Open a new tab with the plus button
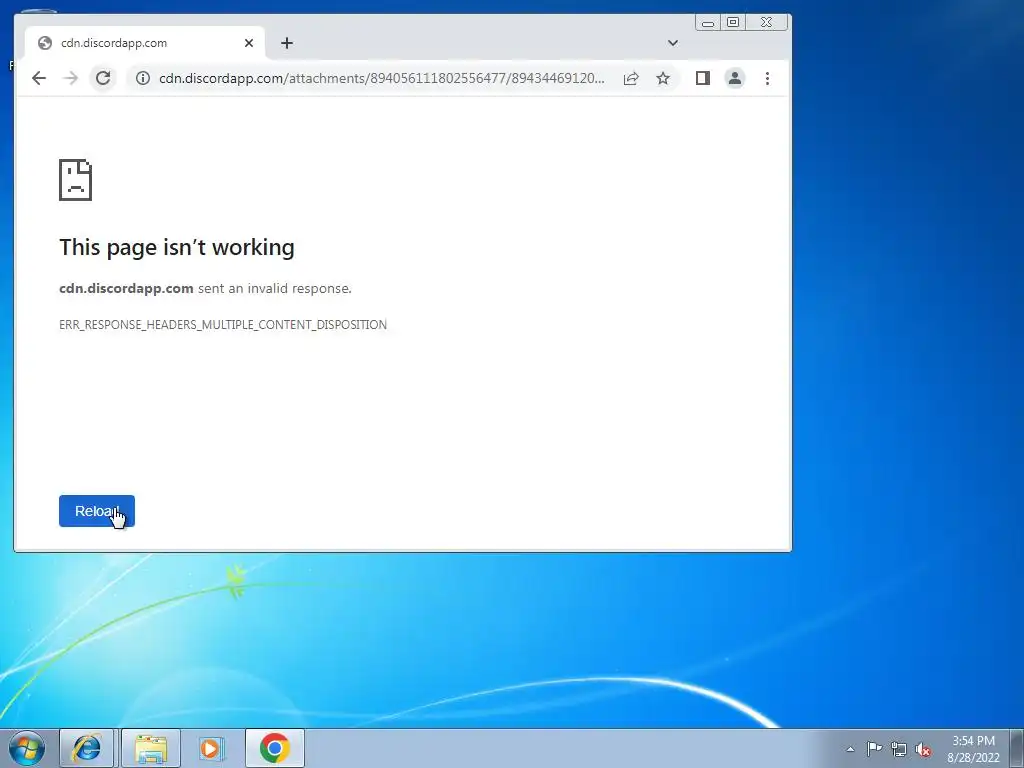The height and width of the screenshot is (768, 1024). (287, 43)
